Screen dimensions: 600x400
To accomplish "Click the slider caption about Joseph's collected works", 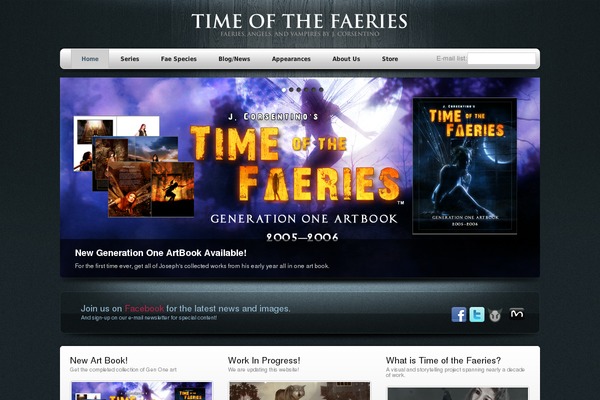I will [202, 266].
